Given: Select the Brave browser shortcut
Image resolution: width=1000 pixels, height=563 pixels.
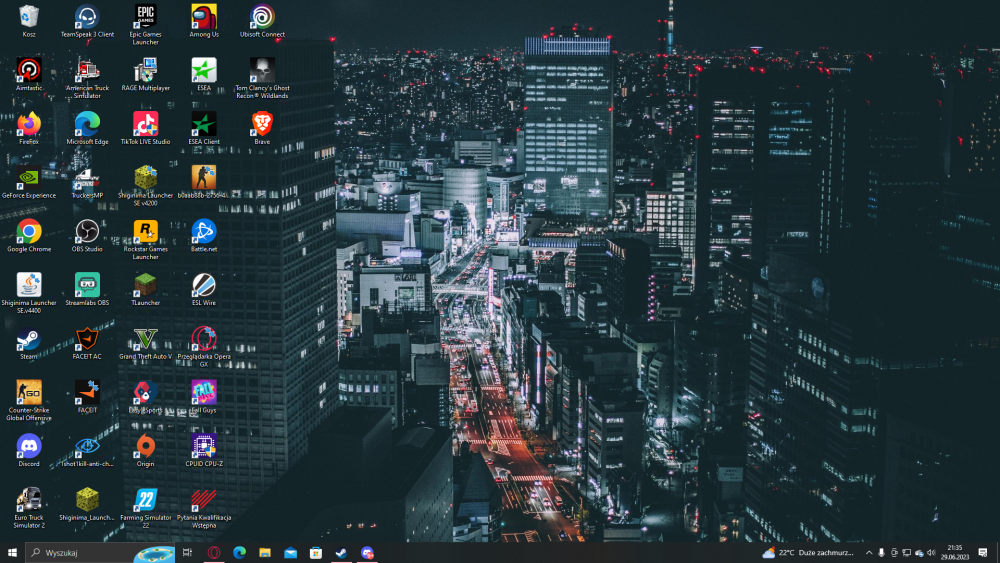Looking at the screenshot, I should tap(262, 128).
